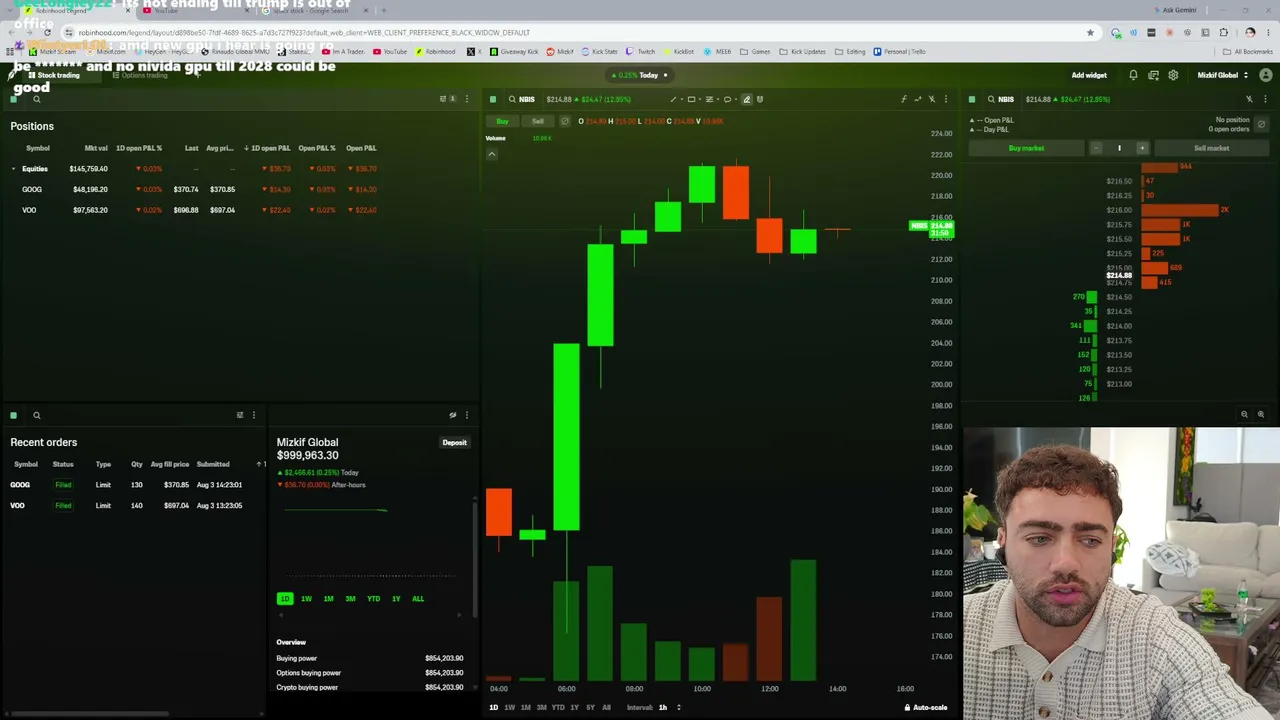Open account widget three-dot menu
1280x720 pixels.
click(467, 415)
